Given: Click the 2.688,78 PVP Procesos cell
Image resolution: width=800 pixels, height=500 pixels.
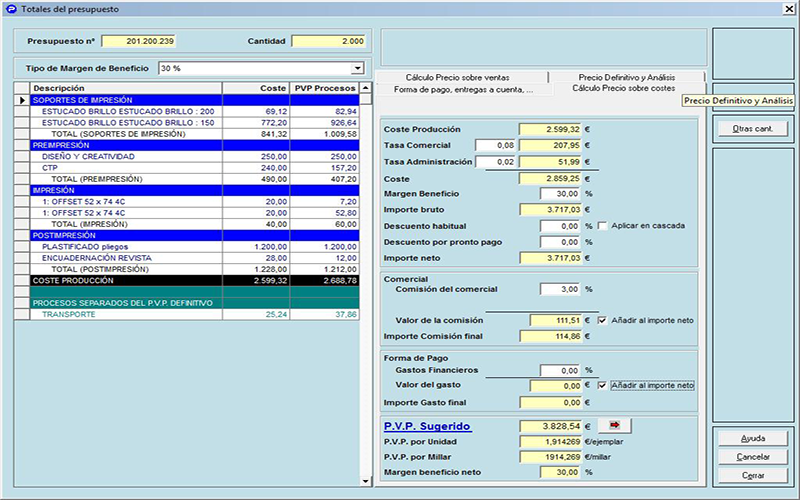Looking at the screenshot, I should point(324,281).
